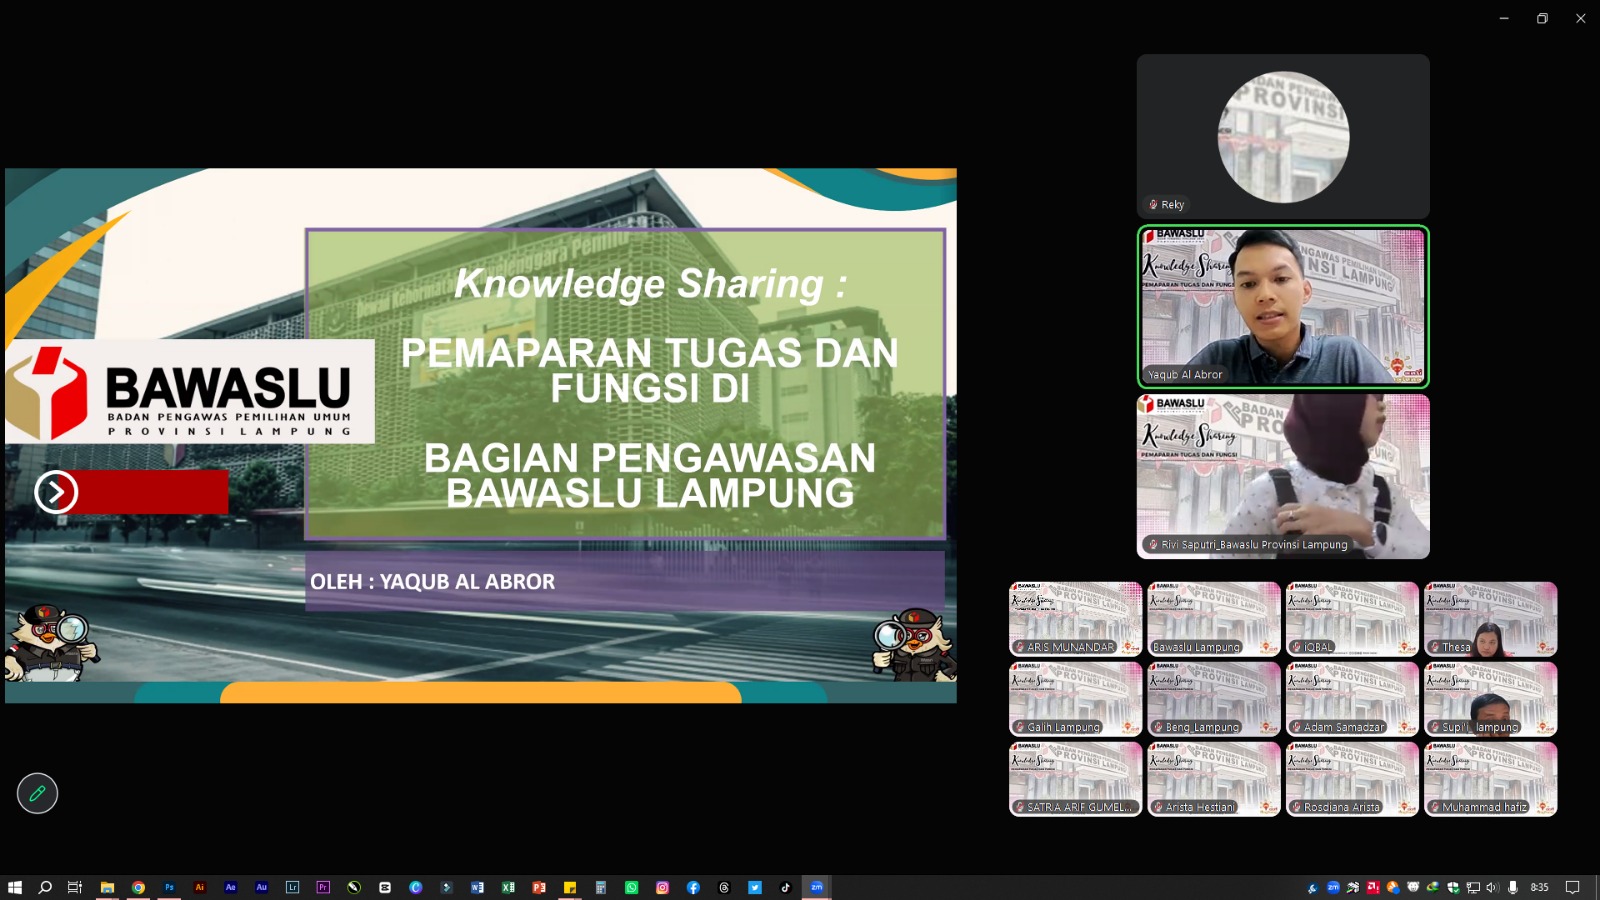Click the green annotate pencil button
1600x900 pixels.
point(37,793)
